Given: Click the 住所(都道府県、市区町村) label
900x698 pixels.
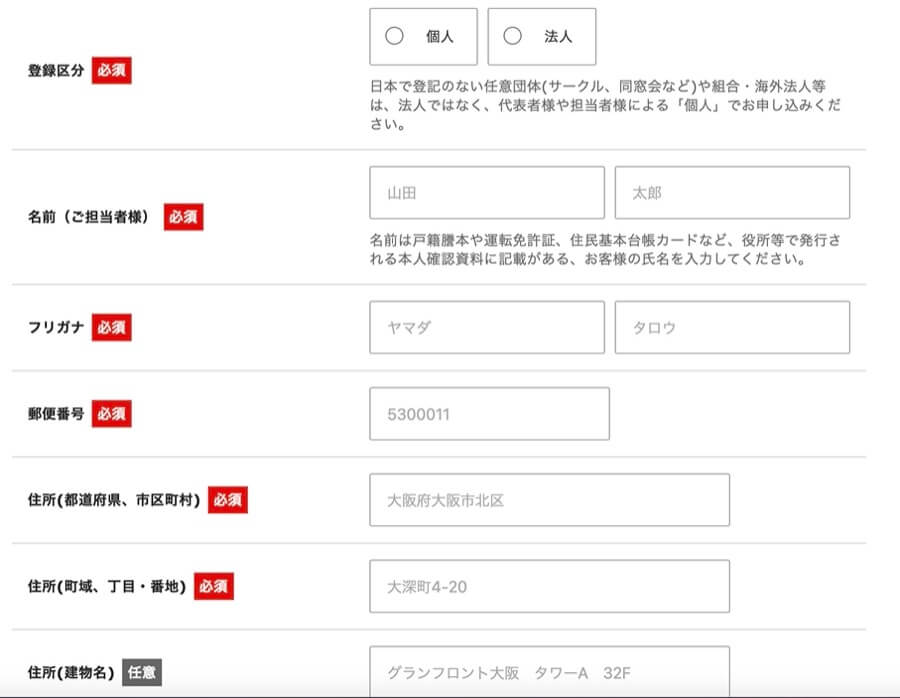Looking at the screenshot, I should click(114, 500).
